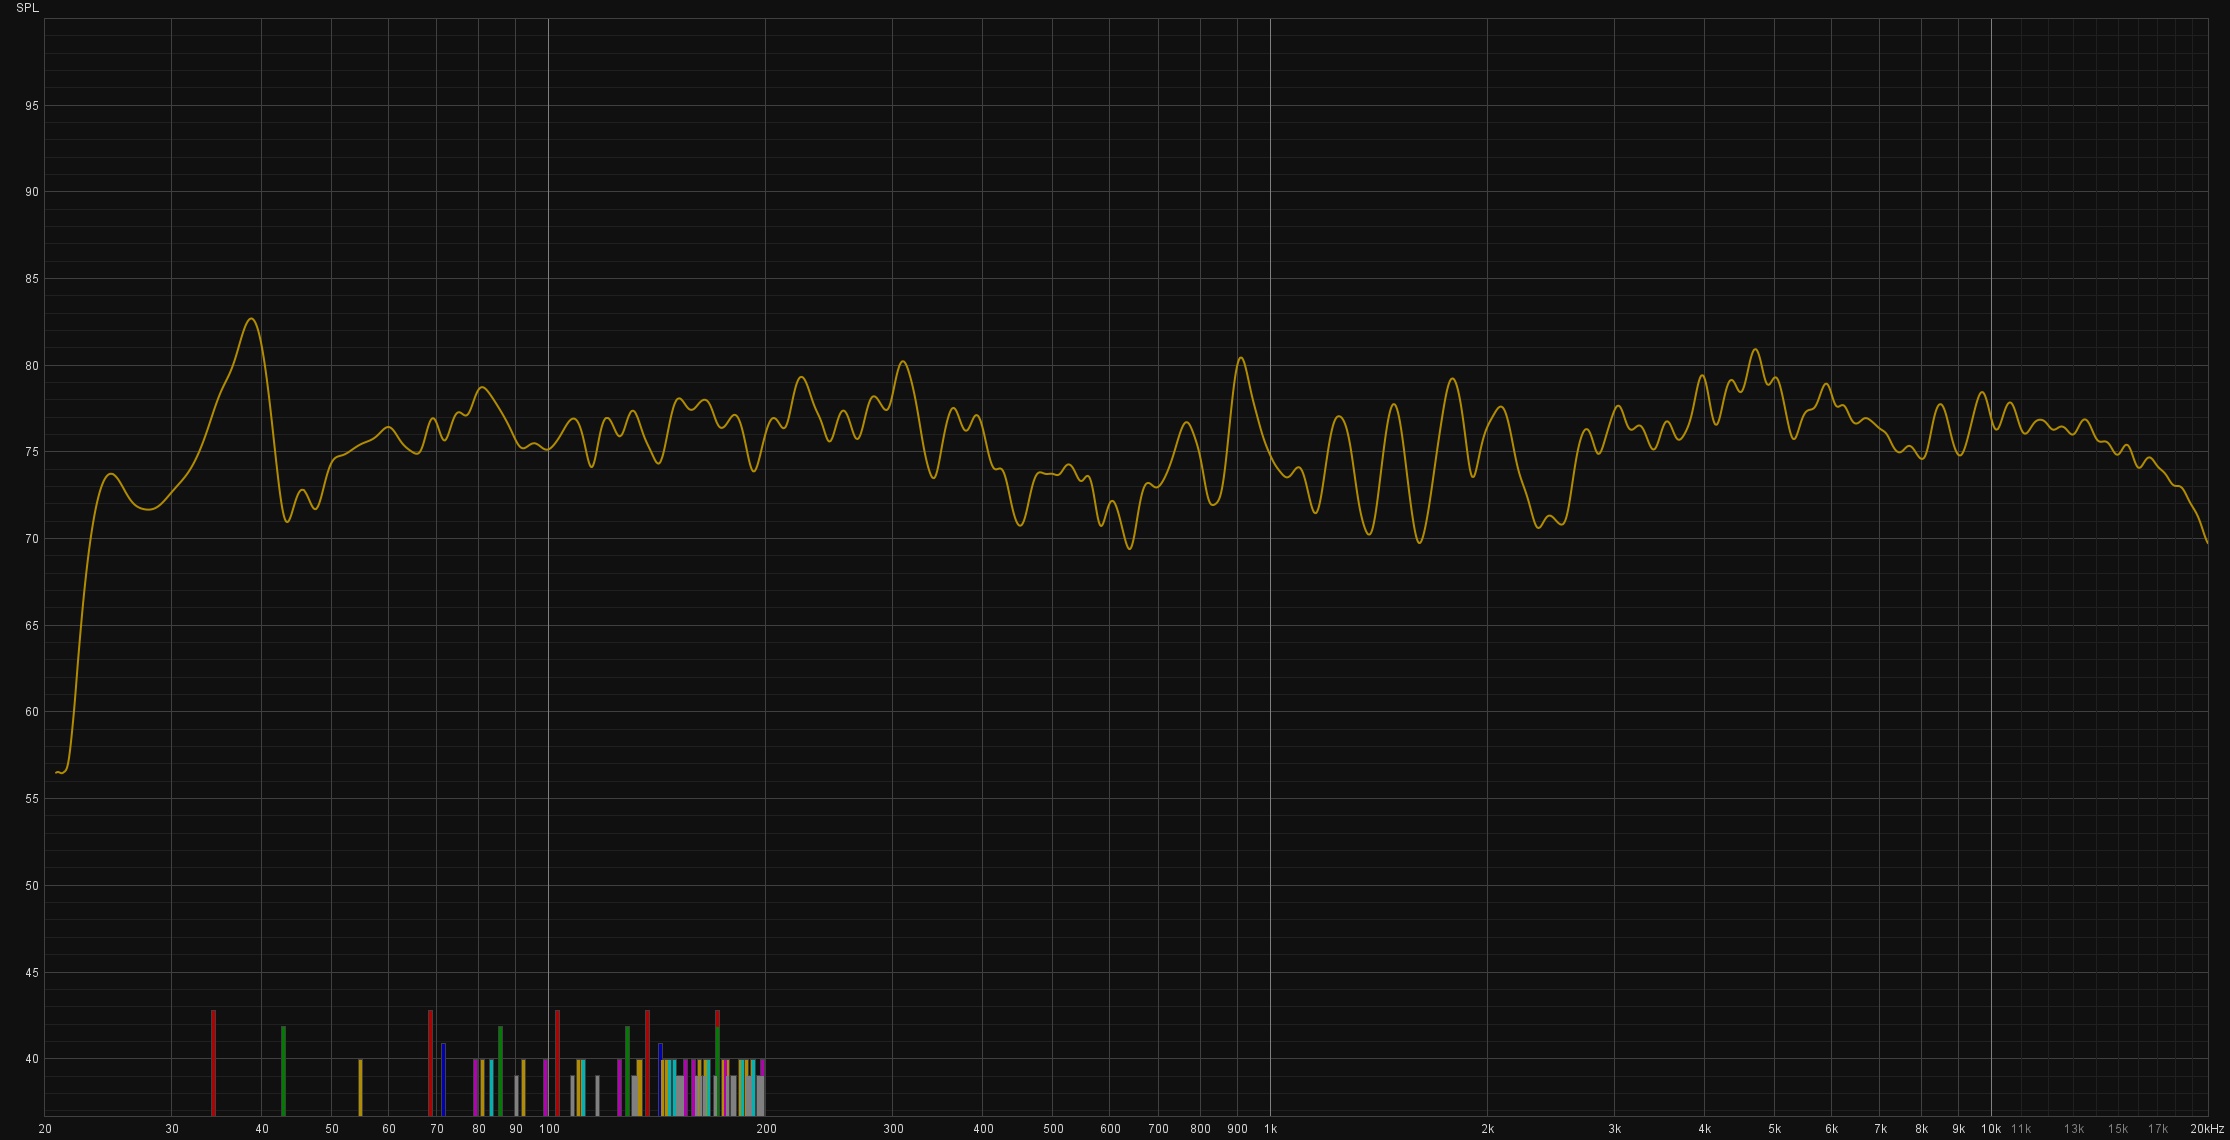Click the trace dip between 600 and 700 Hz

click(1130, 548)
